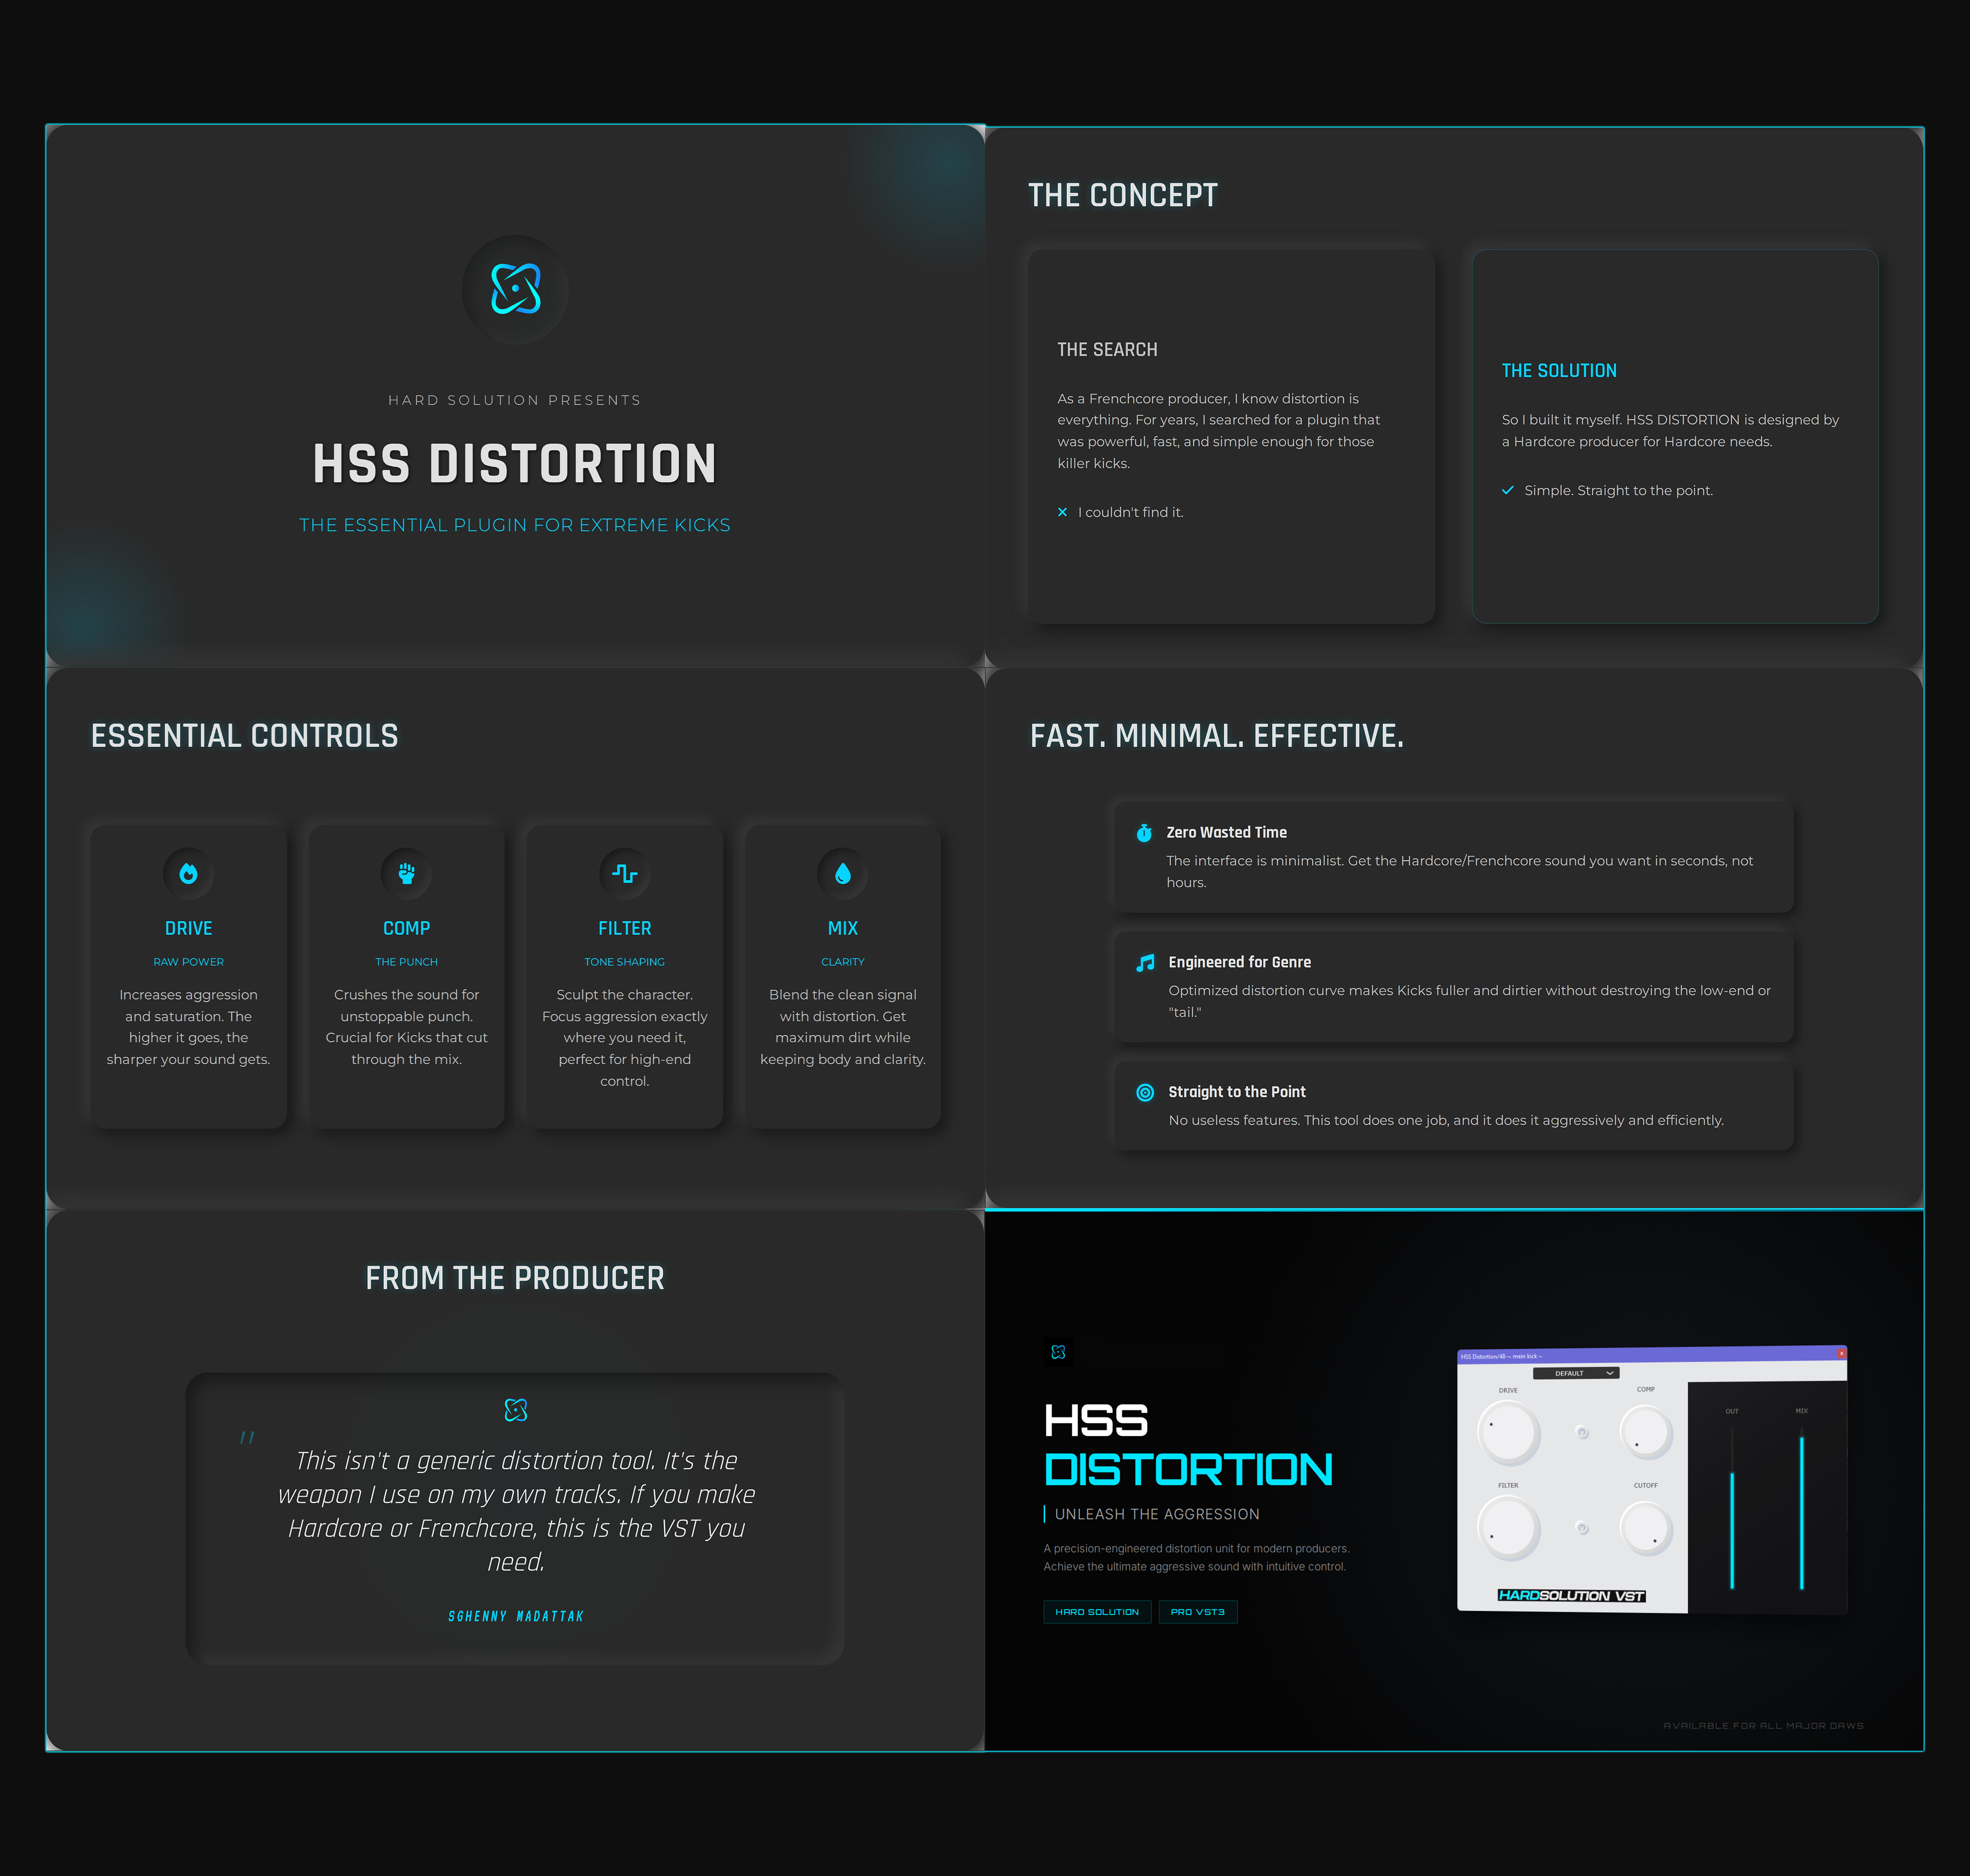Click the fist icon on the COMP card
This screenshot has height=1876, width=1970.
click(406, 874)
